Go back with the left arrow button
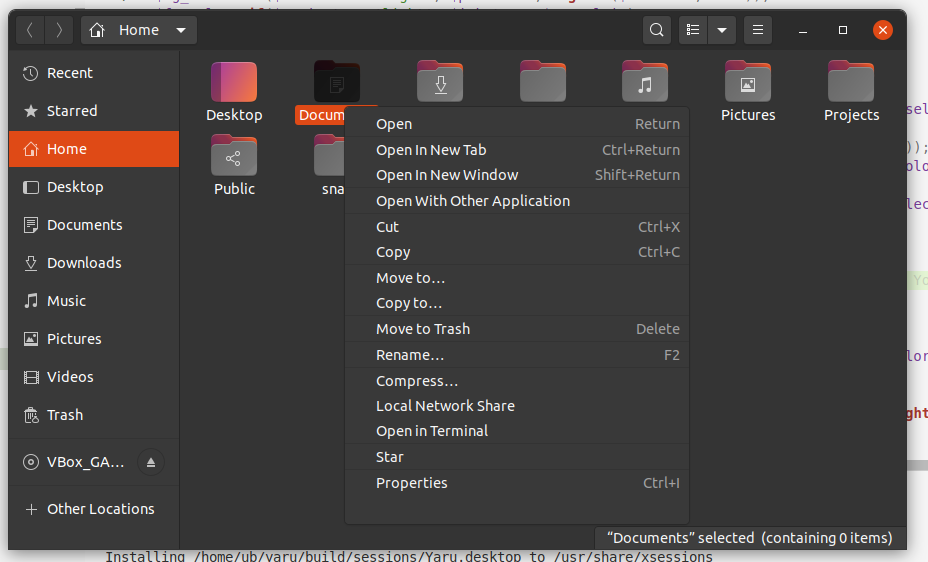Viewport: 928px width, 562px height. click(x=30, y=30)
